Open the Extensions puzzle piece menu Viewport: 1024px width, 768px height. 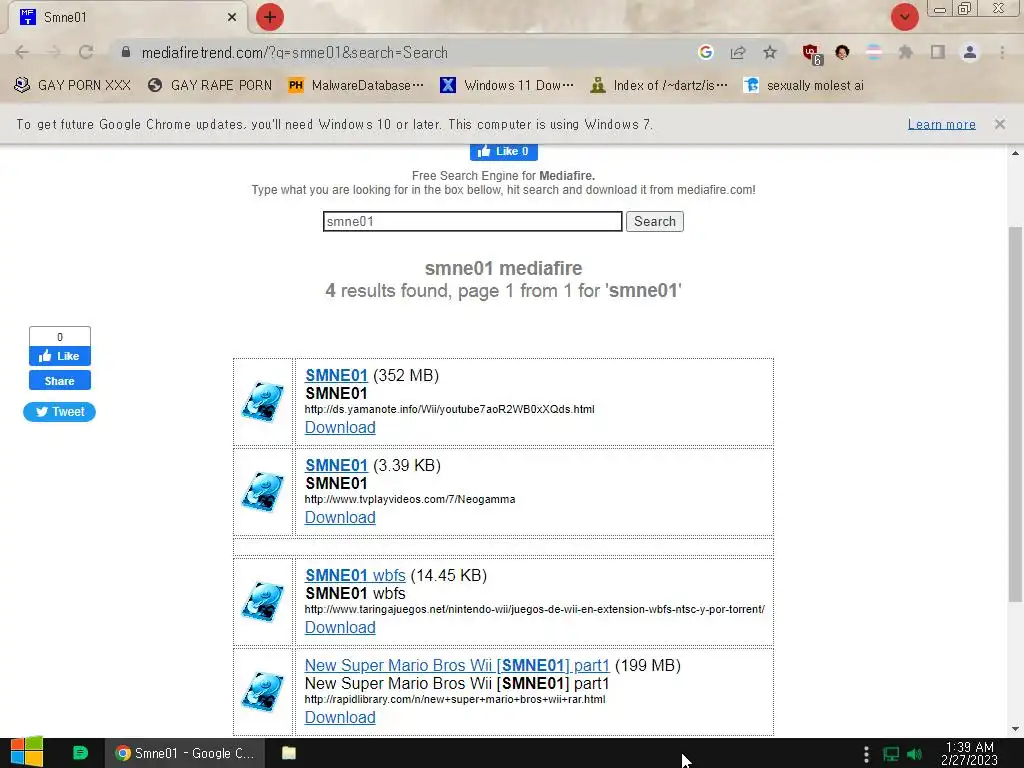click(x=906, y=52)
